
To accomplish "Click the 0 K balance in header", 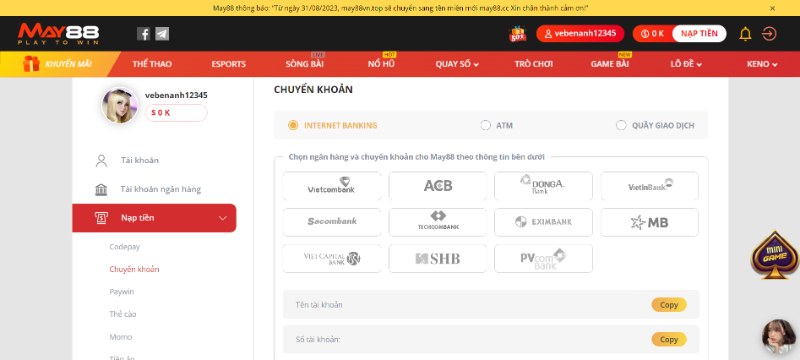I will tap(653, 34).
